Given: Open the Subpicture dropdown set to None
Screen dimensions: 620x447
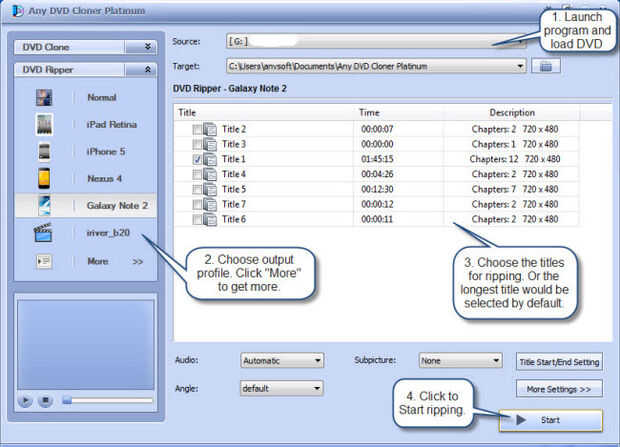Looking at the screenshot, I should click(x=461, y=361).
